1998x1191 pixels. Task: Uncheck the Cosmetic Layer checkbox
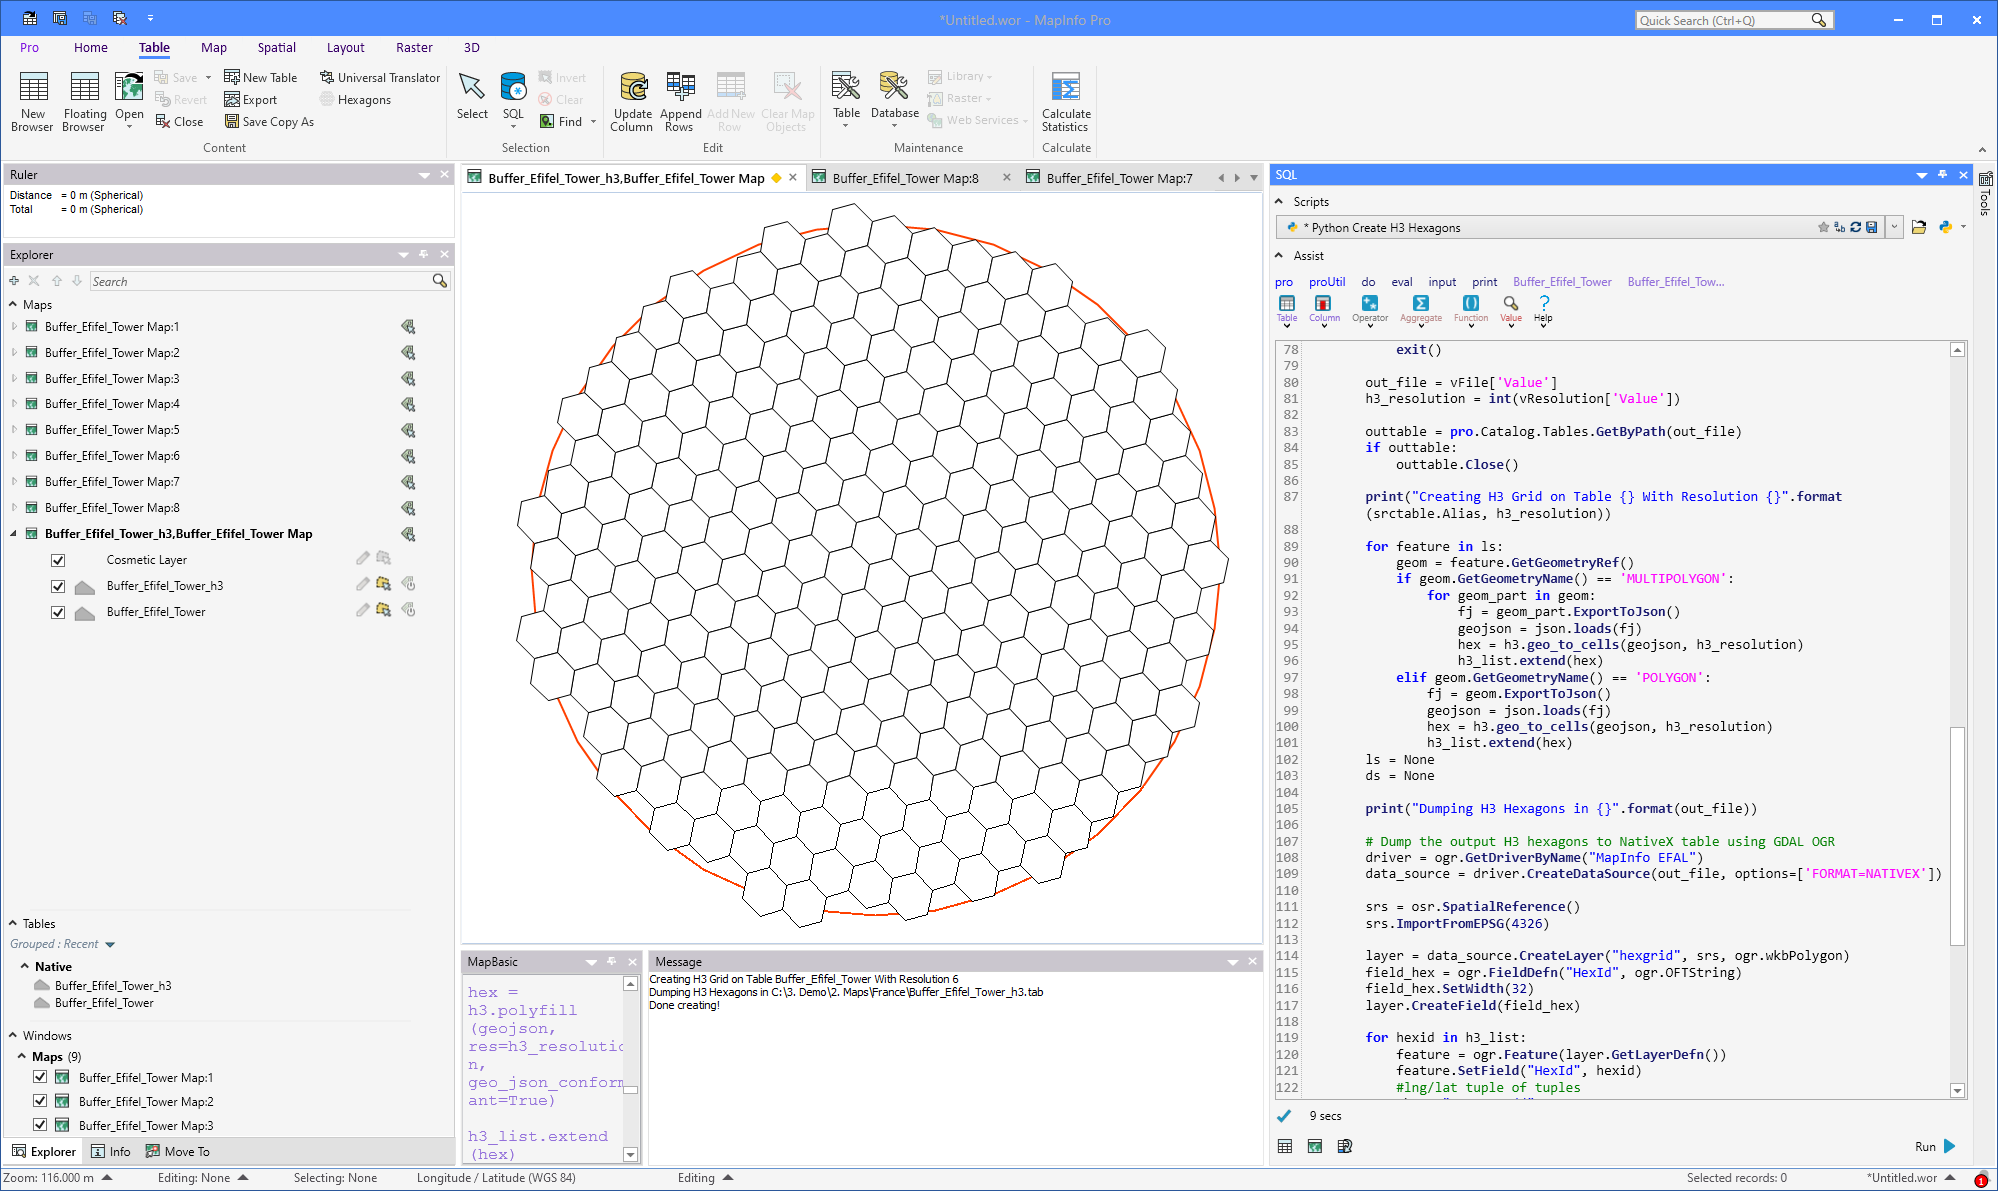click(58, 560)
